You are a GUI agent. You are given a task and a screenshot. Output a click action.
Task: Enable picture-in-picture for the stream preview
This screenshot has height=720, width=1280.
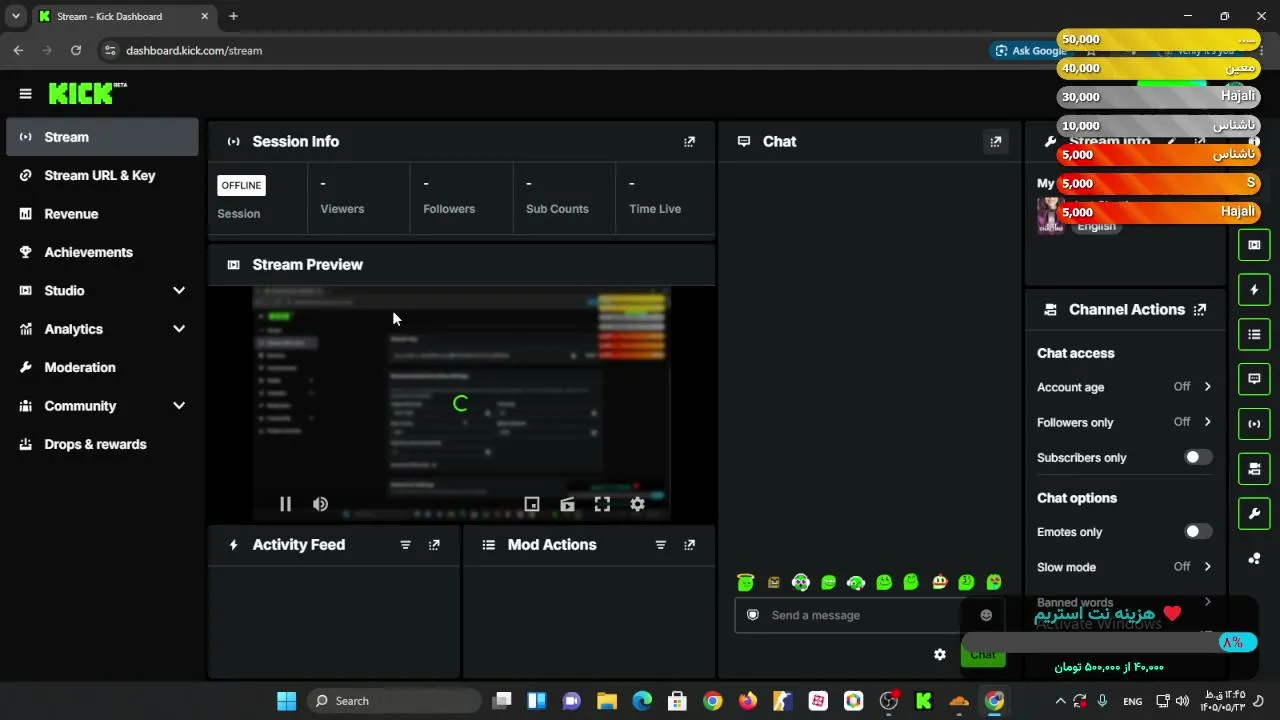[532, 505]
